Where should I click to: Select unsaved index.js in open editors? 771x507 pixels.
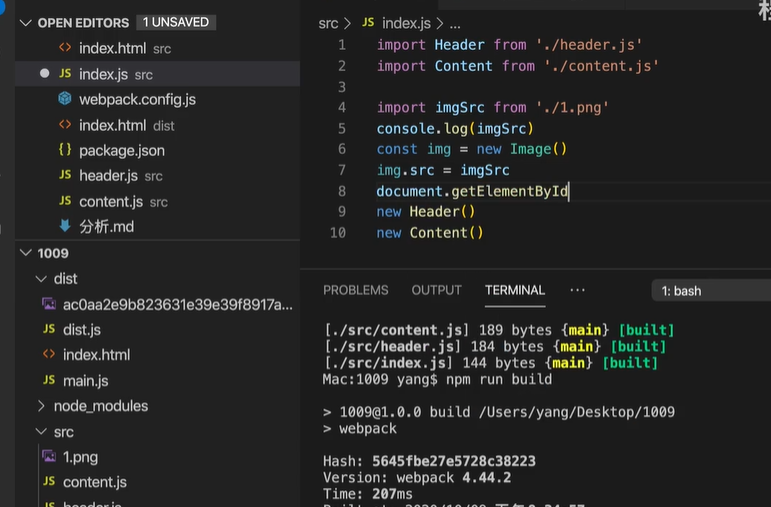pos(157,74)
